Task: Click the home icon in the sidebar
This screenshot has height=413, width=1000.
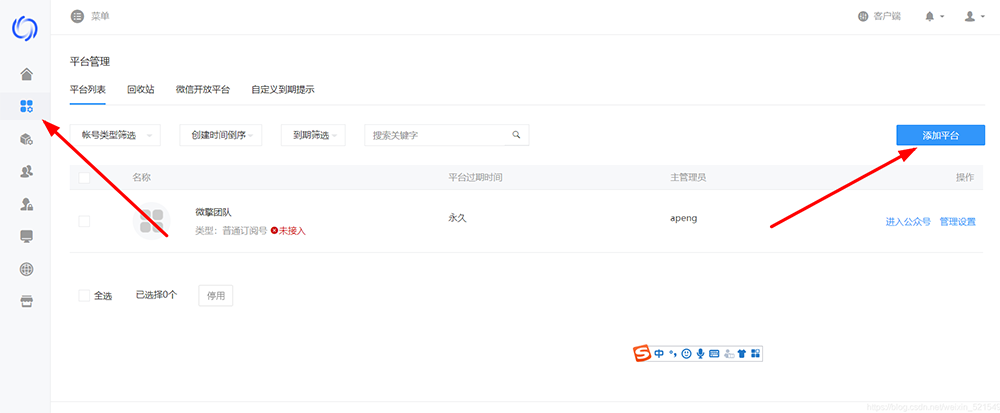Action: click(x=26, y=73)
